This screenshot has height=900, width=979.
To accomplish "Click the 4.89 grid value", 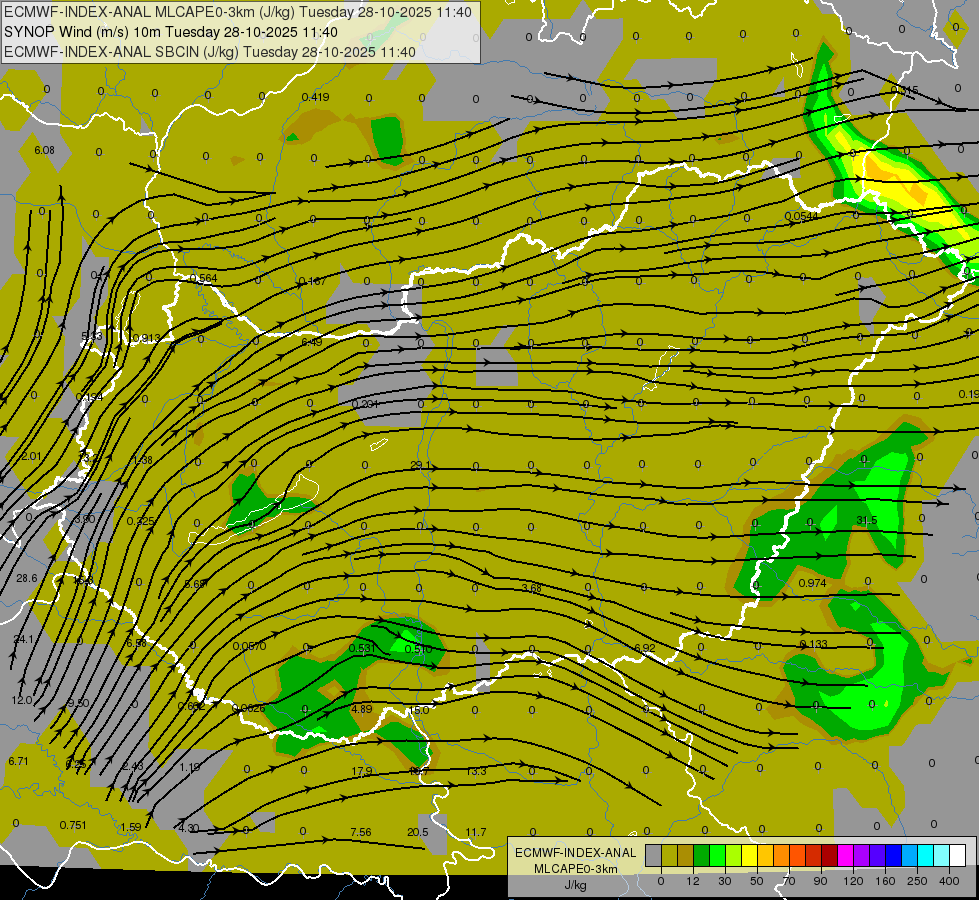I will [x=362, y=709].
